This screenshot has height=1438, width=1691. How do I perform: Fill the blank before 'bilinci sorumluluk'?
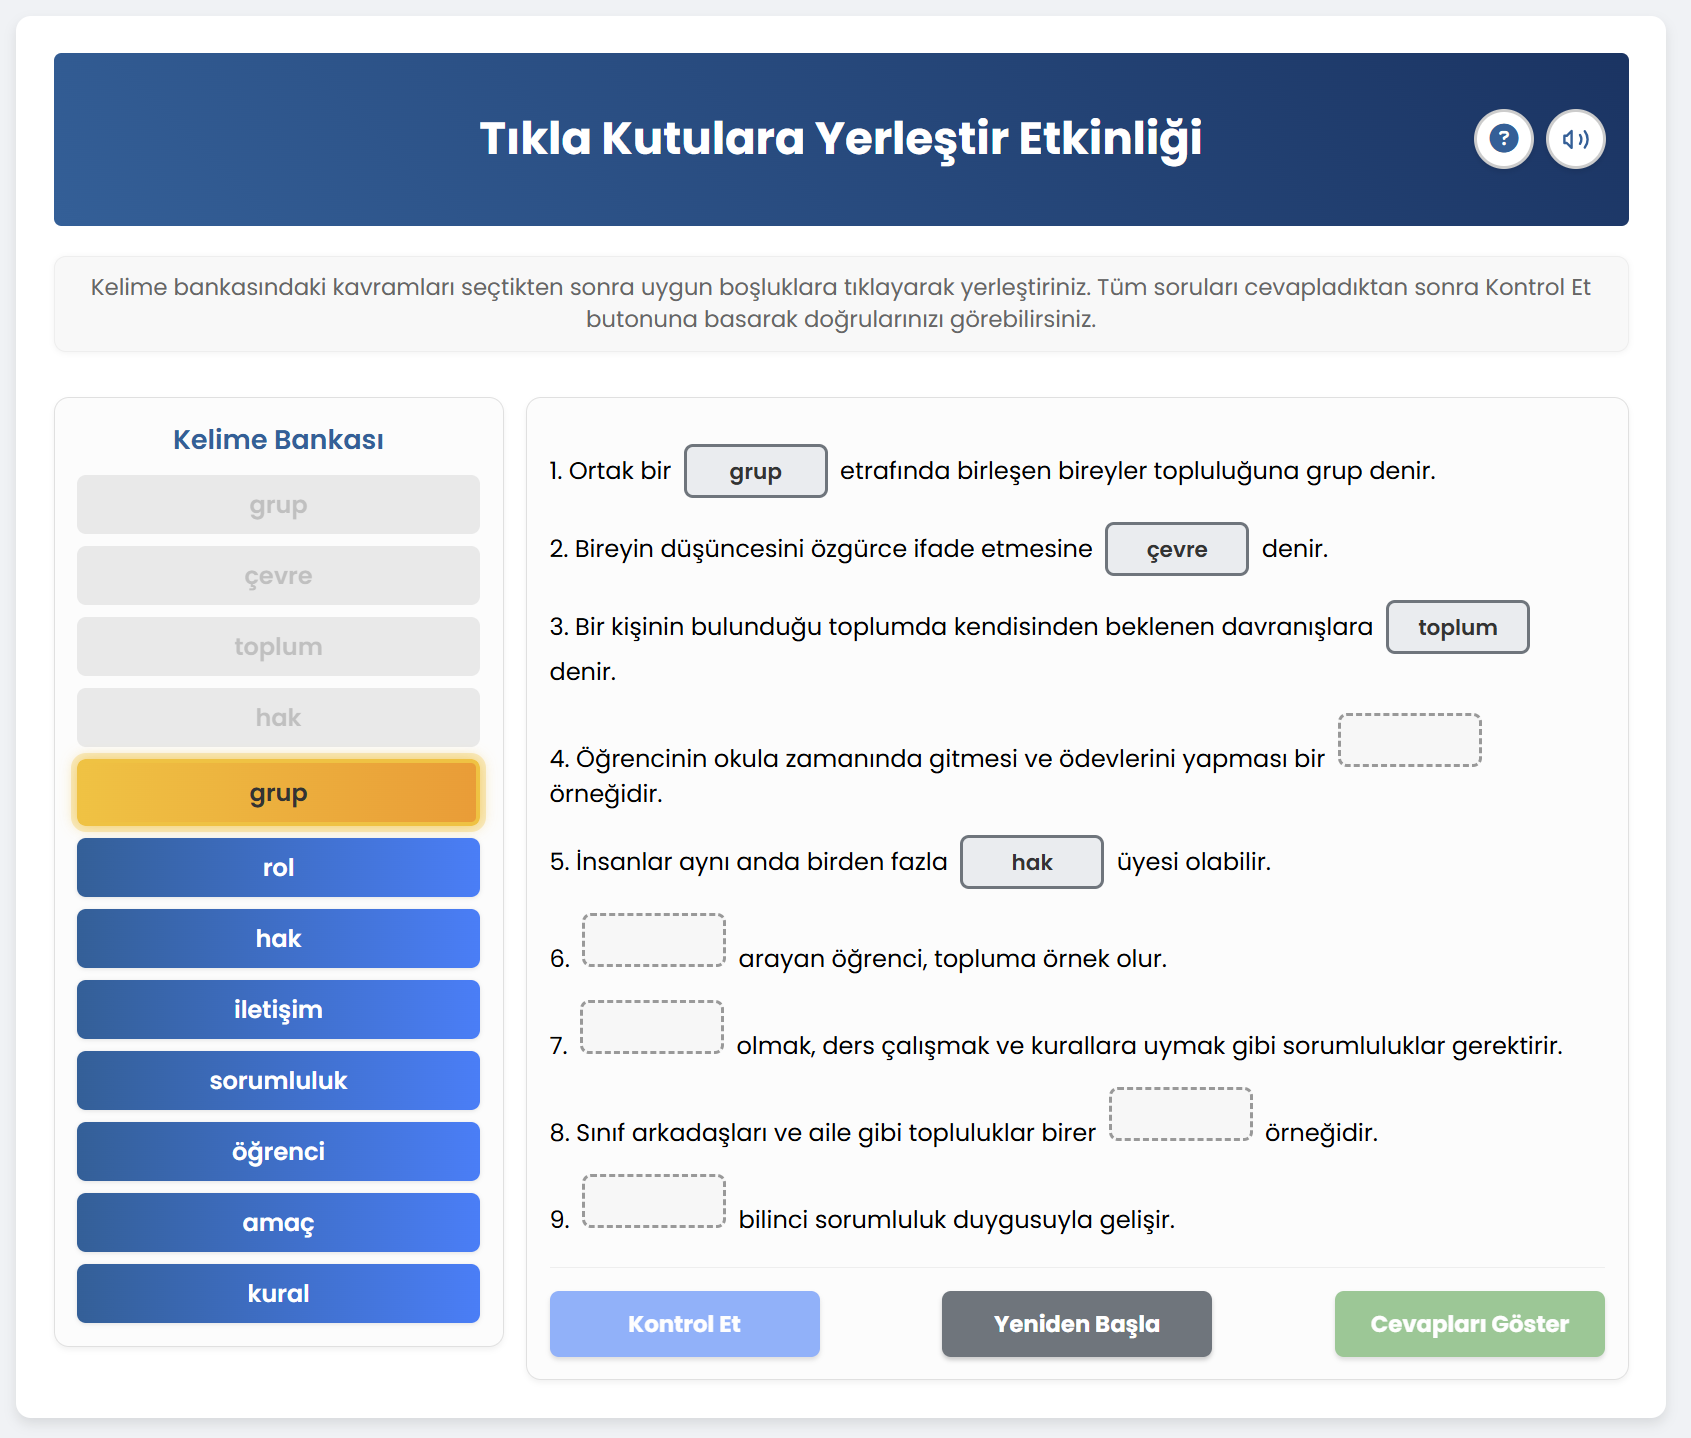(654, 1201)
